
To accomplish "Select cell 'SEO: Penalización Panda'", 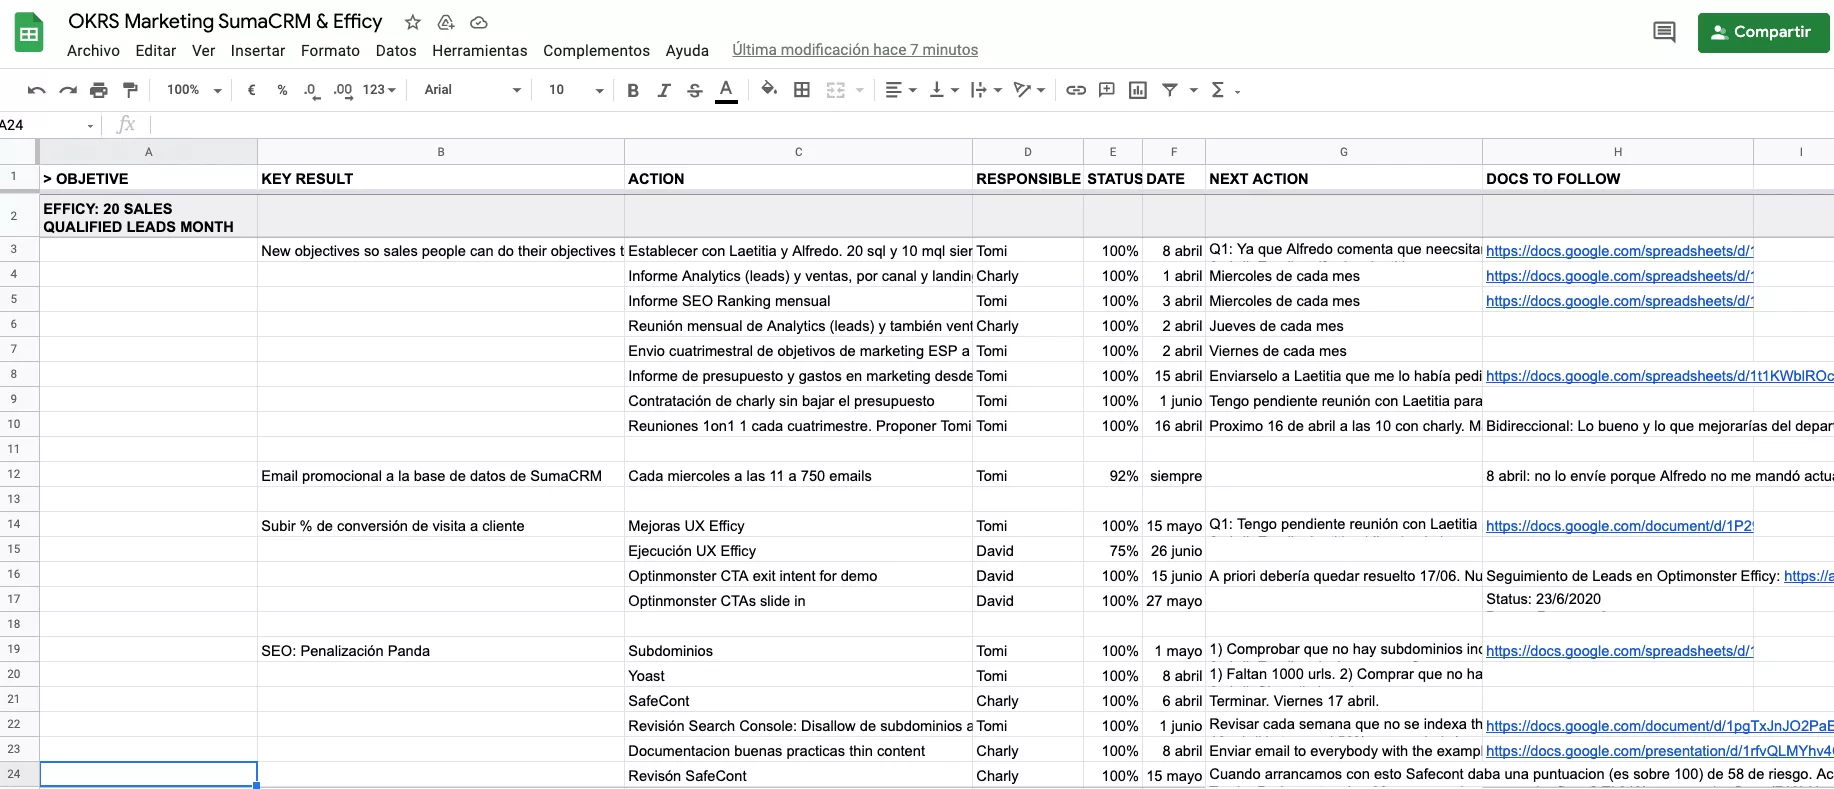I will coord(440,651).
